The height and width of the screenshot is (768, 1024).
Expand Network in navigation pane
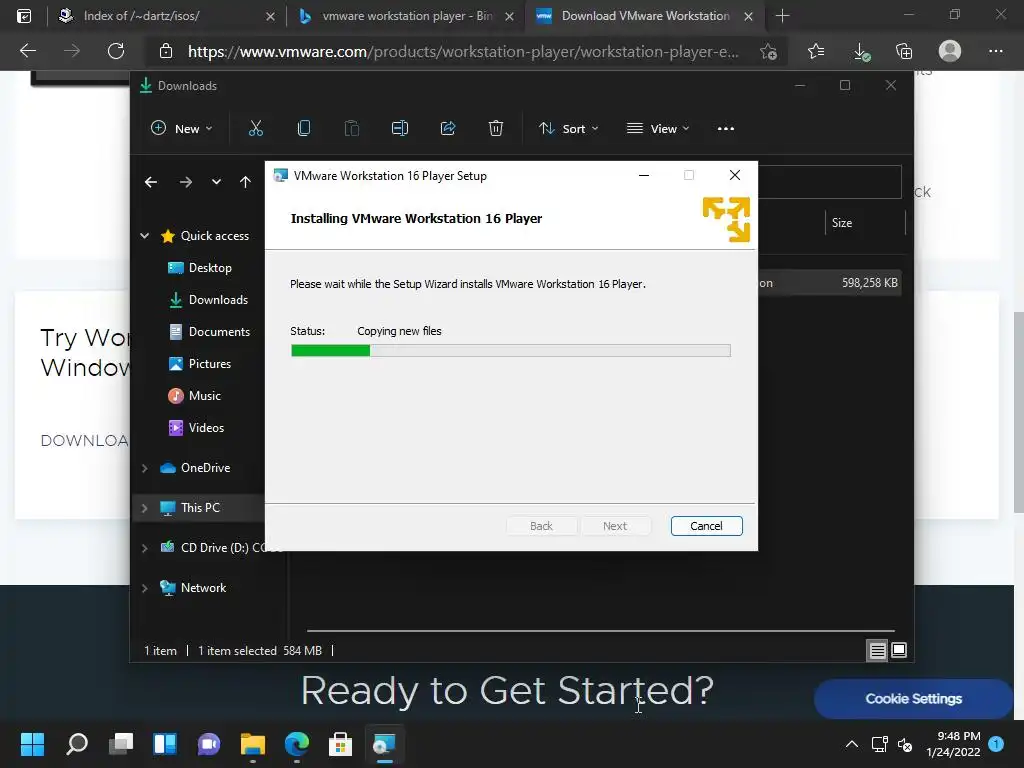[144, 588]
